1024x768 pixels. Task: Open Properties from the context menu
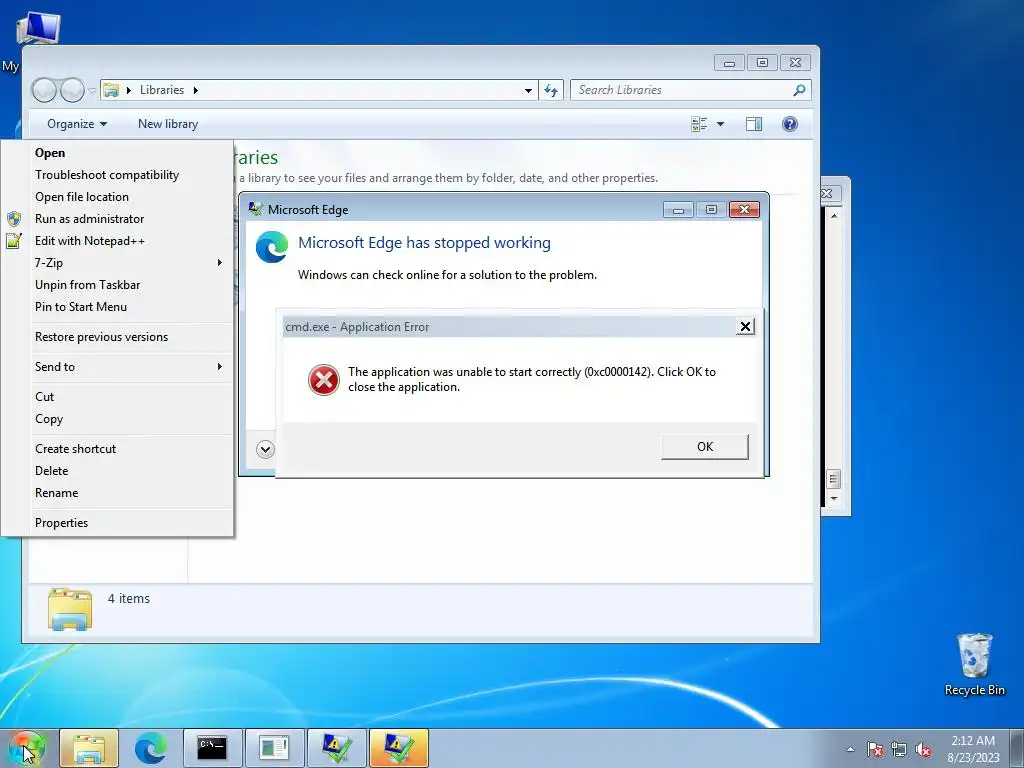click(118, 523)
